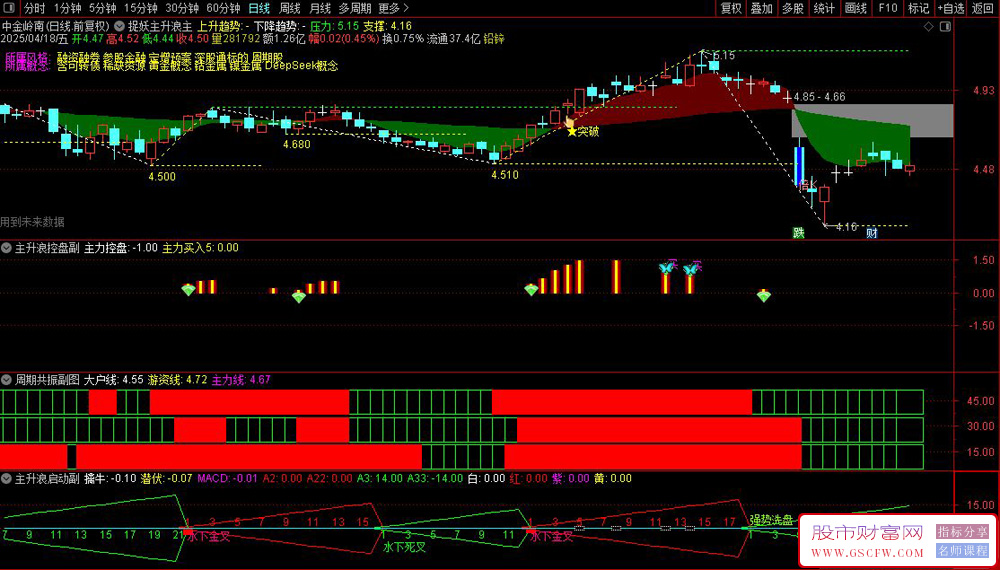Screen dimensions: 1000x570
Task: Open the main chart indicator dropdown beside 中金岭南
Action: click(119, 27)
